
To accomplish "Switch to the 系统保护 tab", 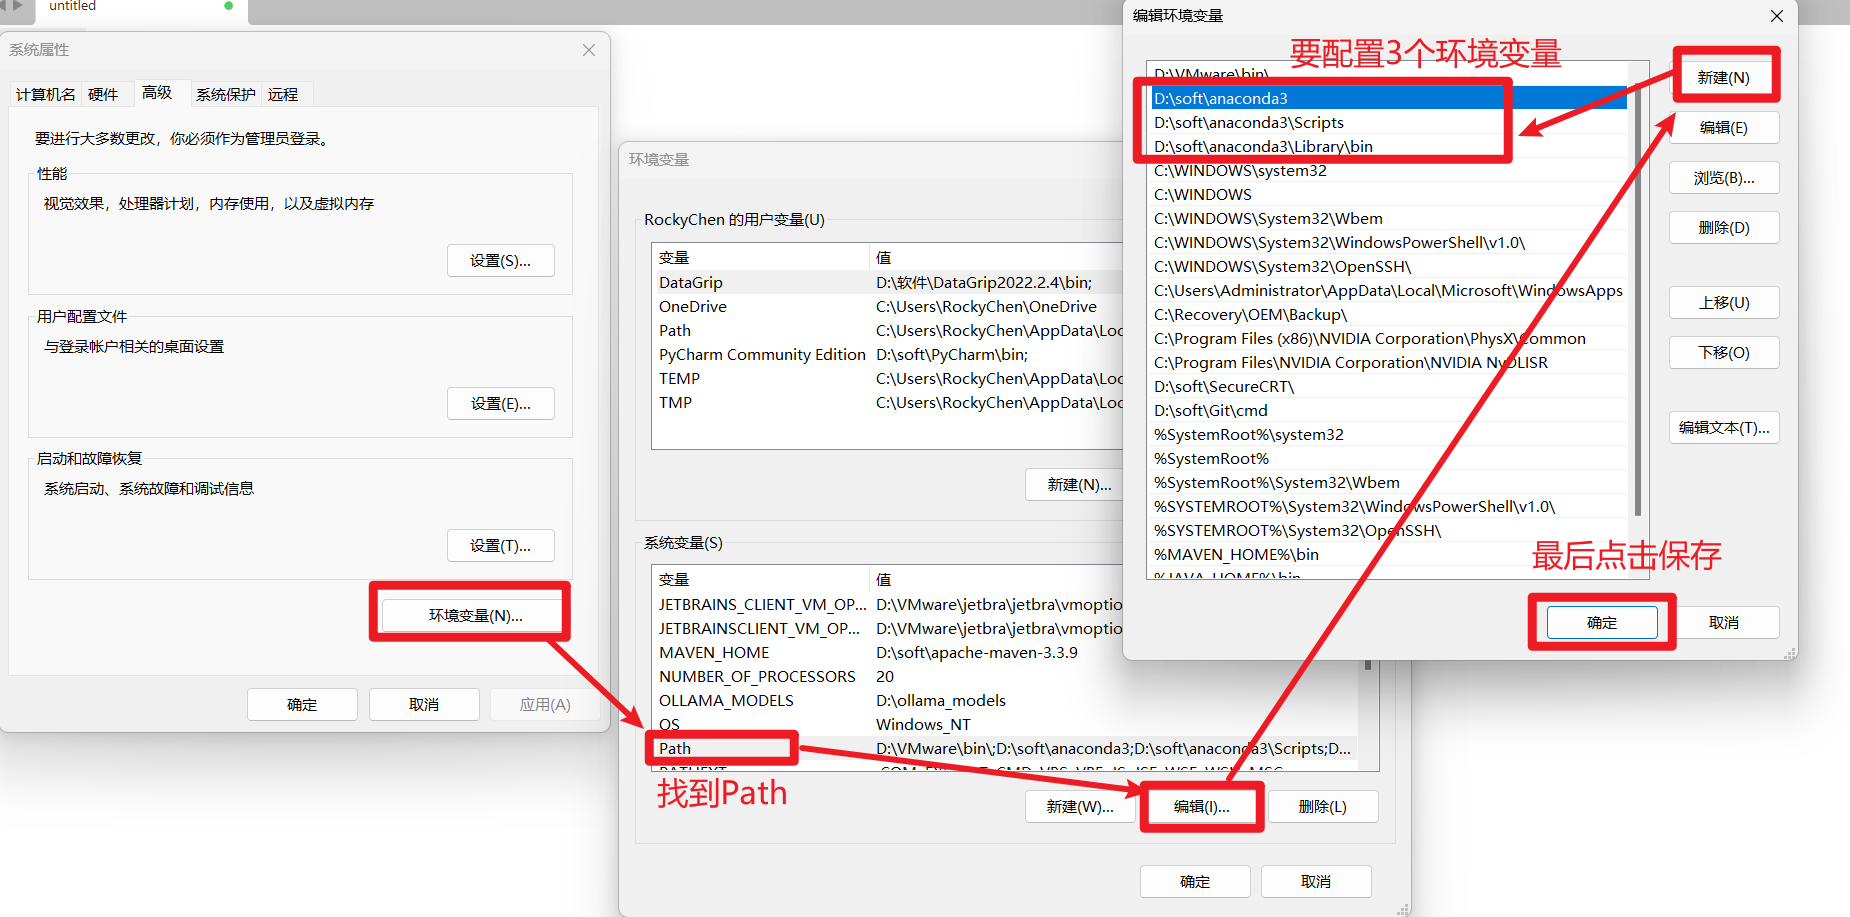I will (x=225, y=93).
